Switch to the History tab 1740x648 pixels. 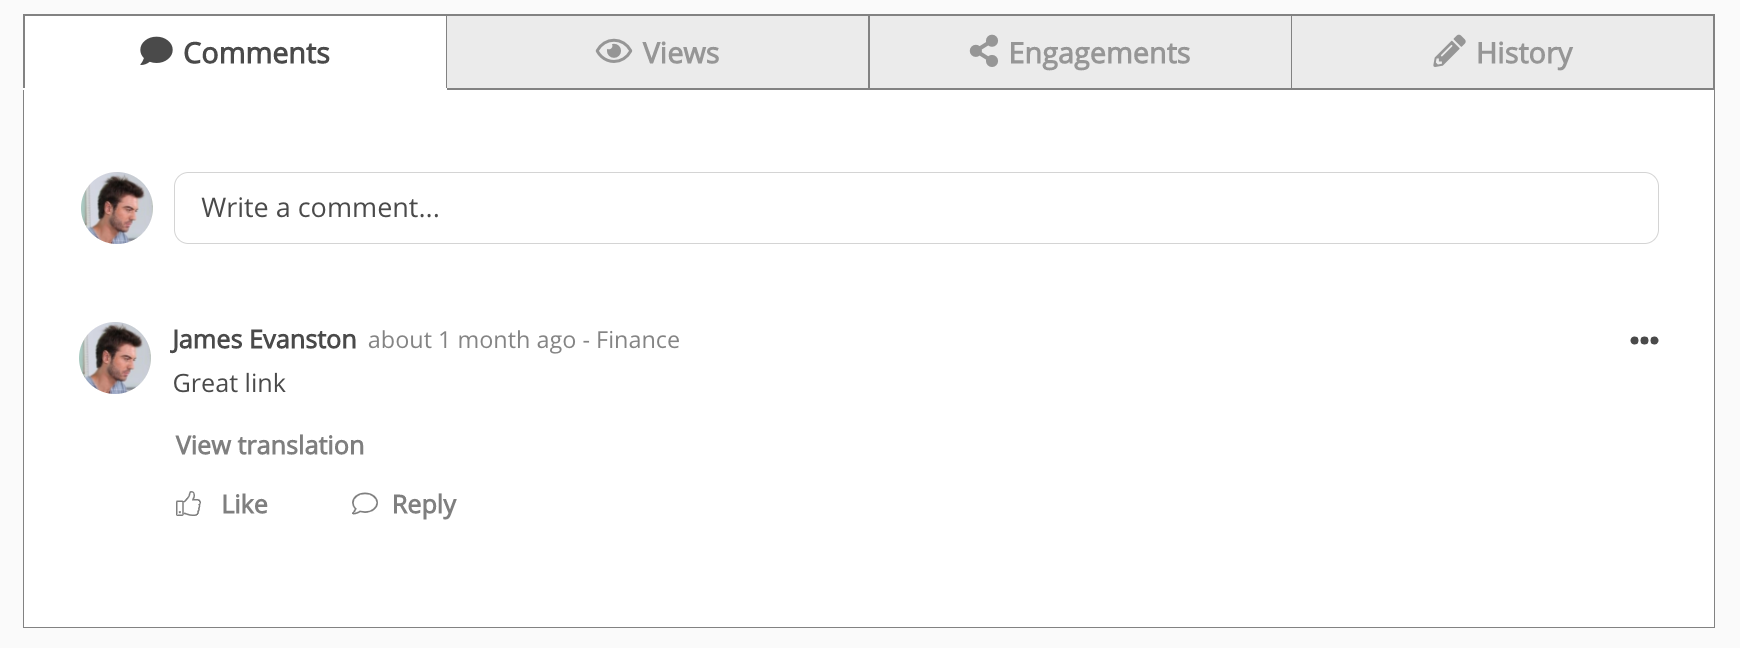[x=1503, y=52]
